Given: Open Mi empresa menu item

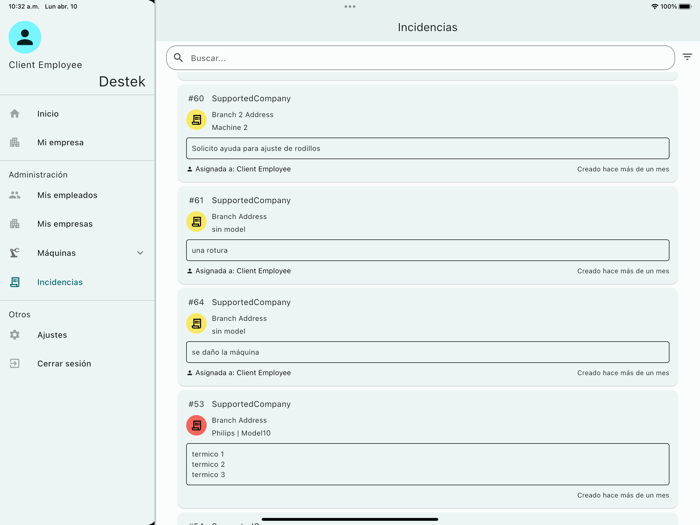Looking at the screenshot, I should coord(78,142).
